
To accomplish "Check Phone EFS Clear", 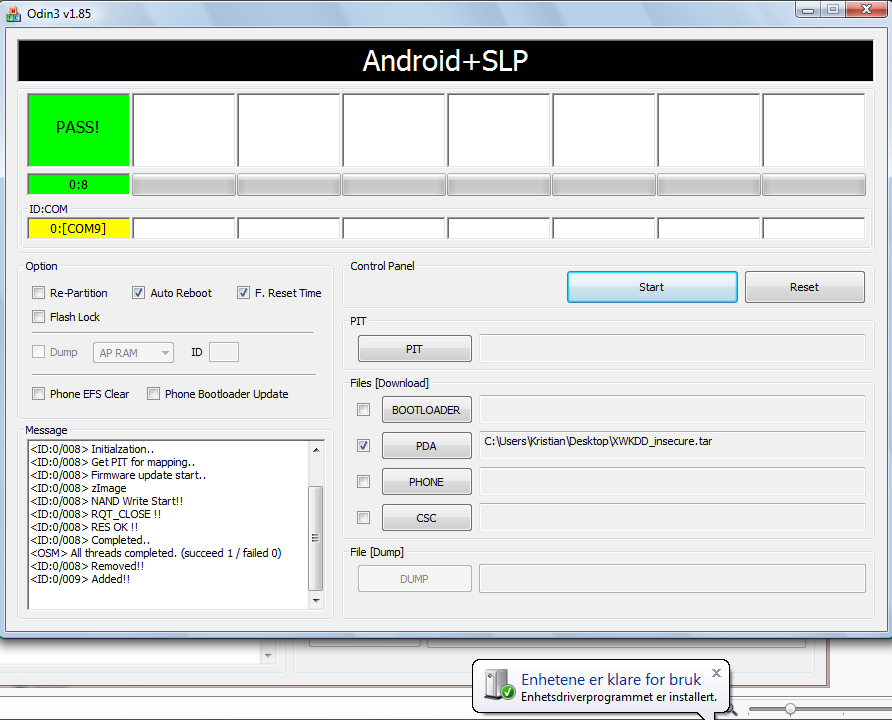I will [x=39, y=394].
